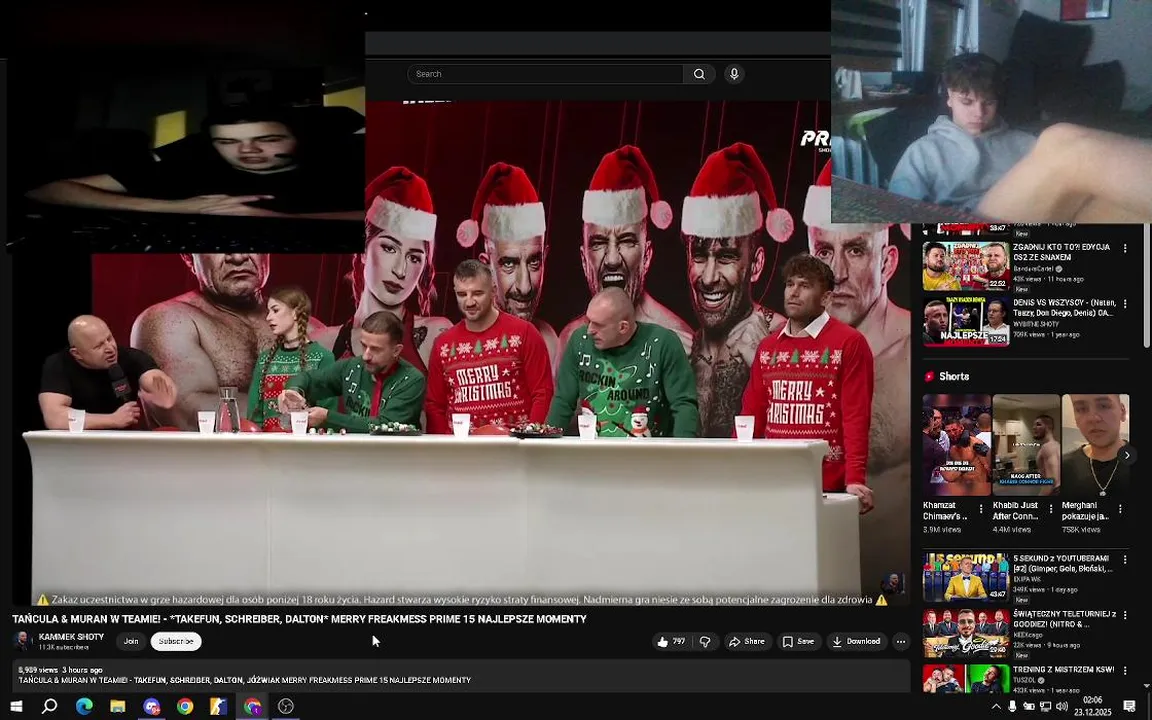
Task: Open network status tray icon
Action: 1045,707
